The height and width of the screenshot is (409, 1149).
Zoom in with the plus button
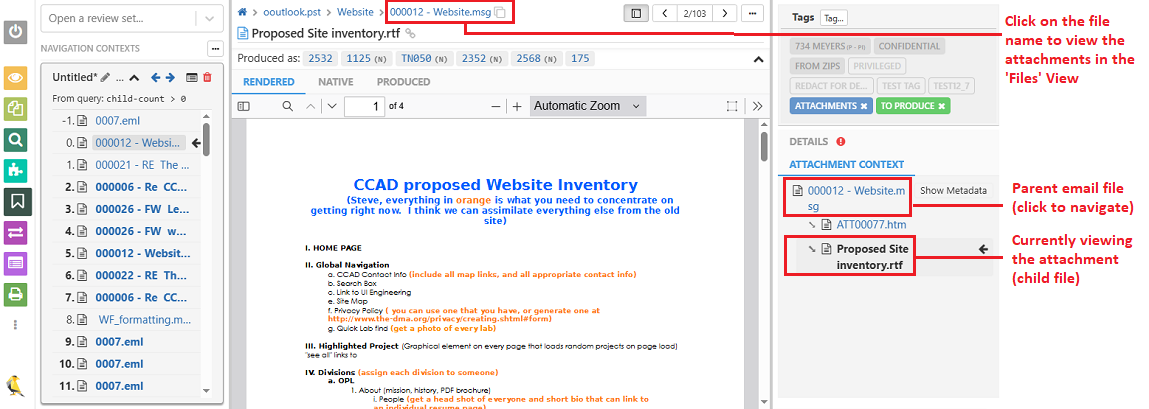point(517,106)
